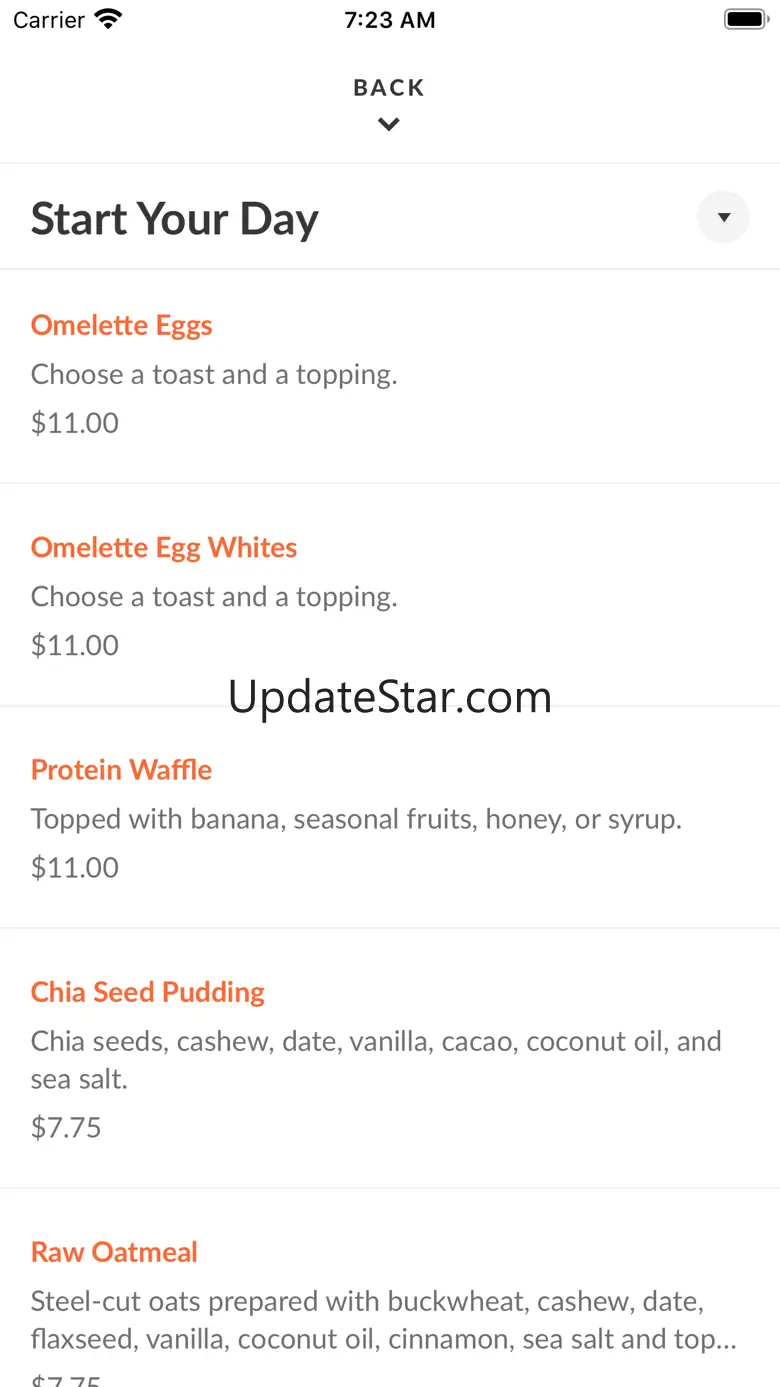Expand the Start Your Day category dropdown

[723, 217]
